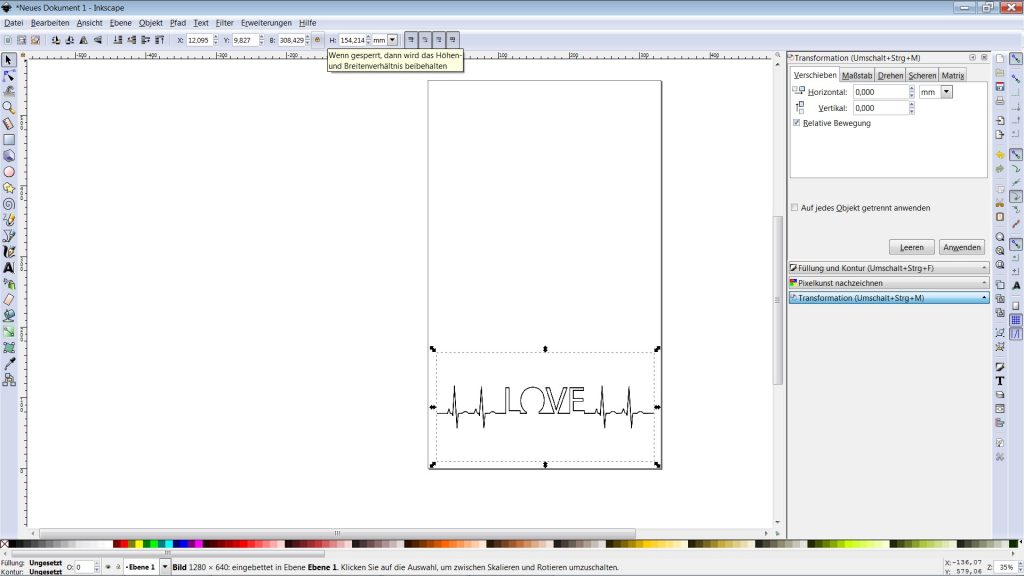
Task: Toggle the width-height ratio lock
Action: point(318,40)
